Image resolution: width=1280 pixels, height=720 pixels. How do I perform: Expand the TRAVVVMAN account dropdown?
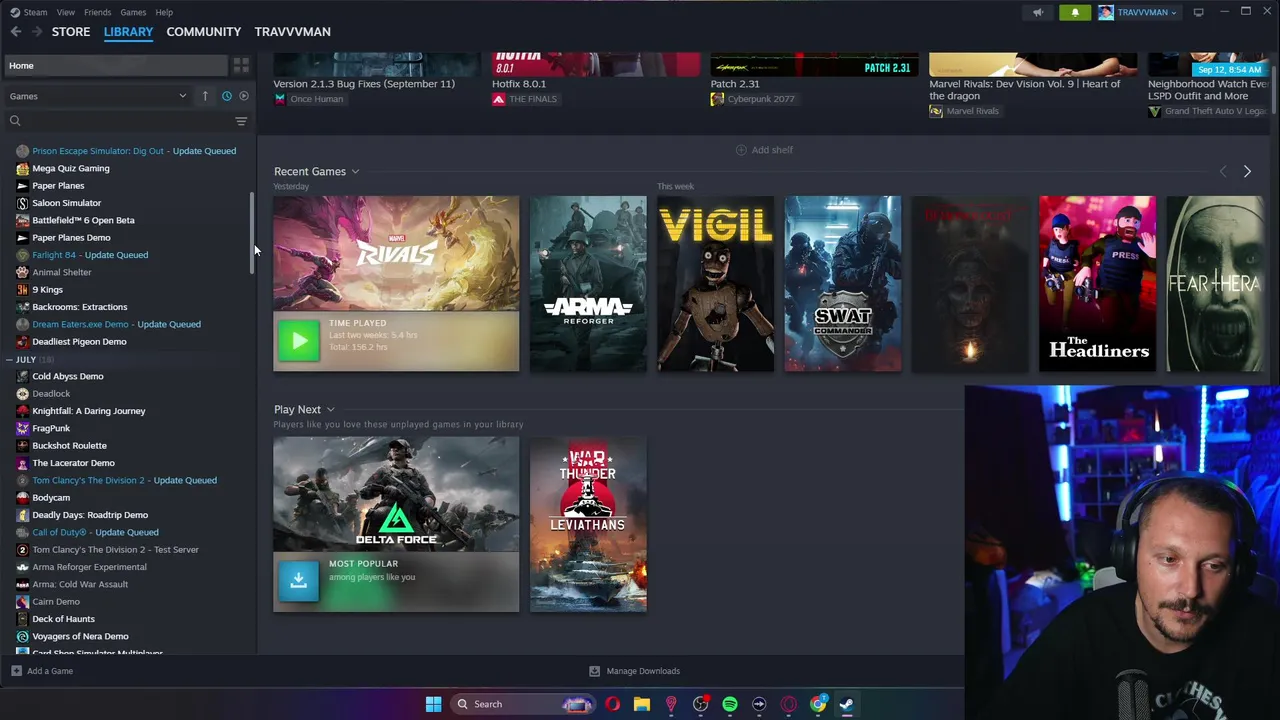(1140, 12)
